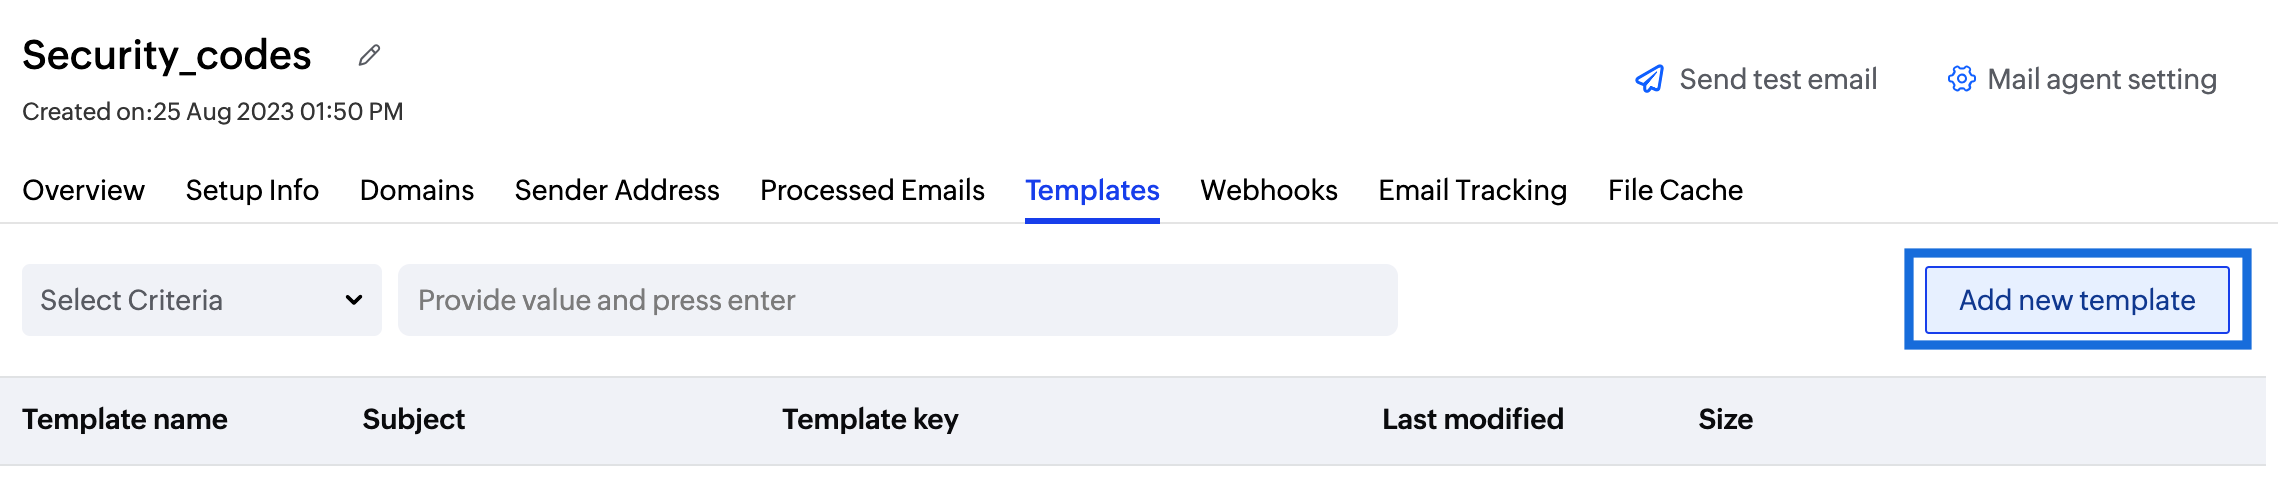Image resolution: width=2278 pixels, height=480 pixels.
Task: Open the Email Tracking tab
Action: [1472, 190]
